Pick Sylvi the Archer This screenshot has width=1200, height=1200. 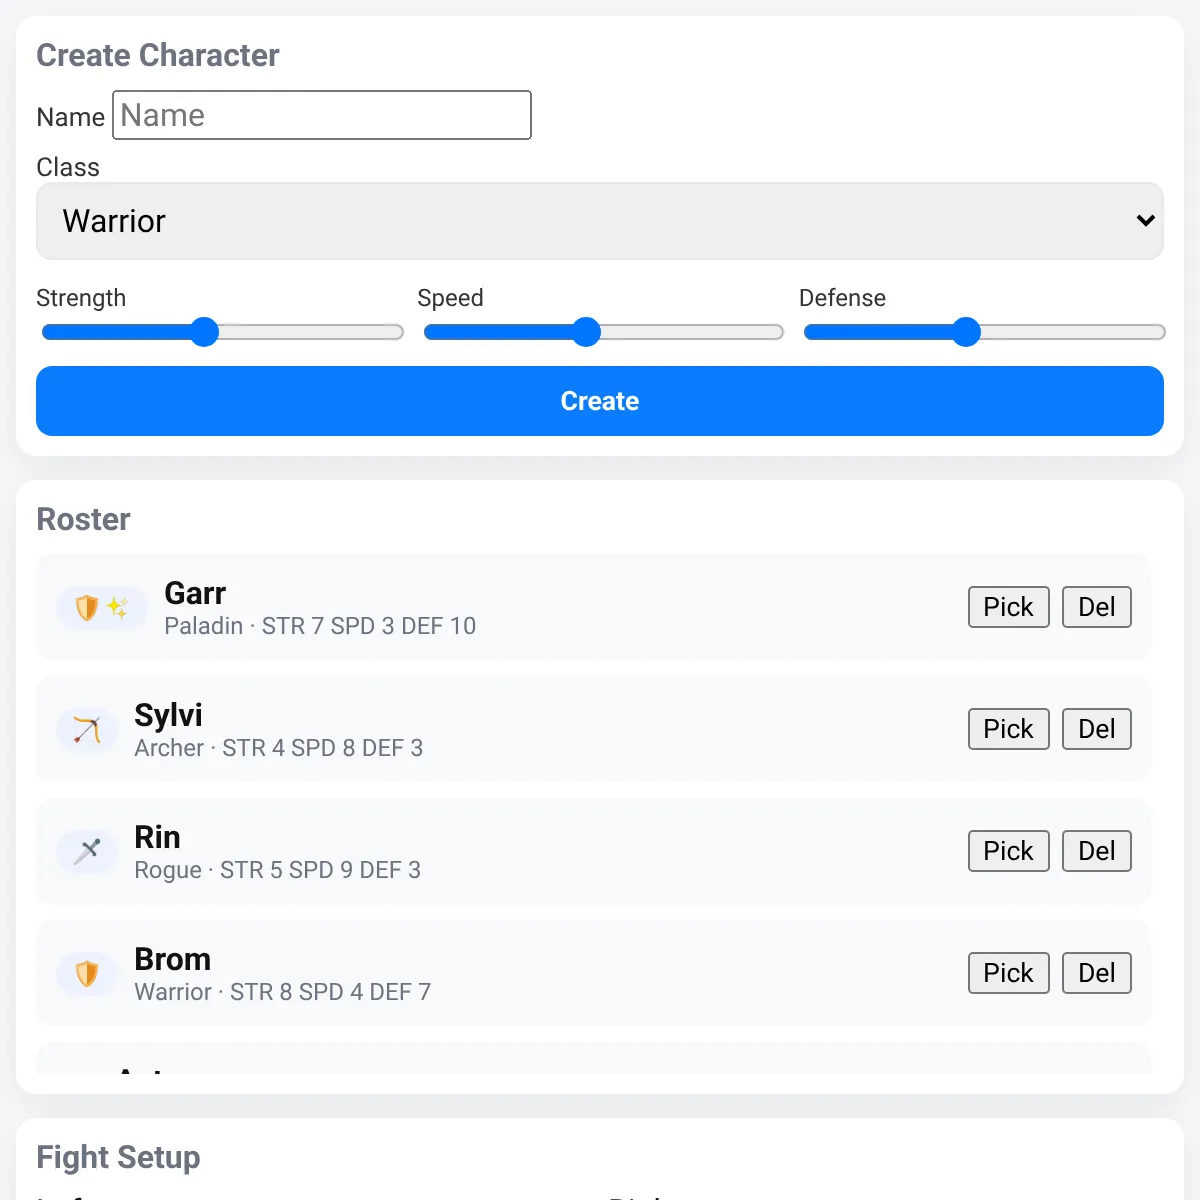pyautogui.click(x=1008, y=729)
